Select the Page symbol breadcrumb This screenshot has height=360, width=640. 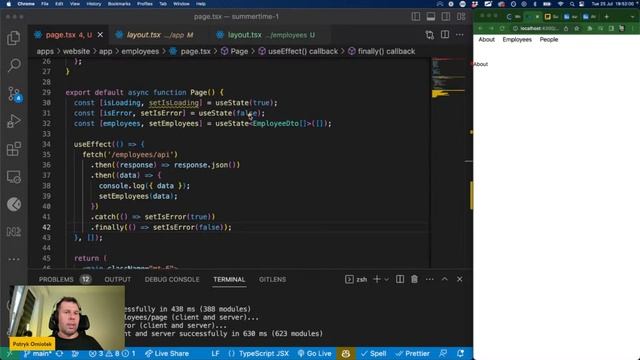click(235, 51)
